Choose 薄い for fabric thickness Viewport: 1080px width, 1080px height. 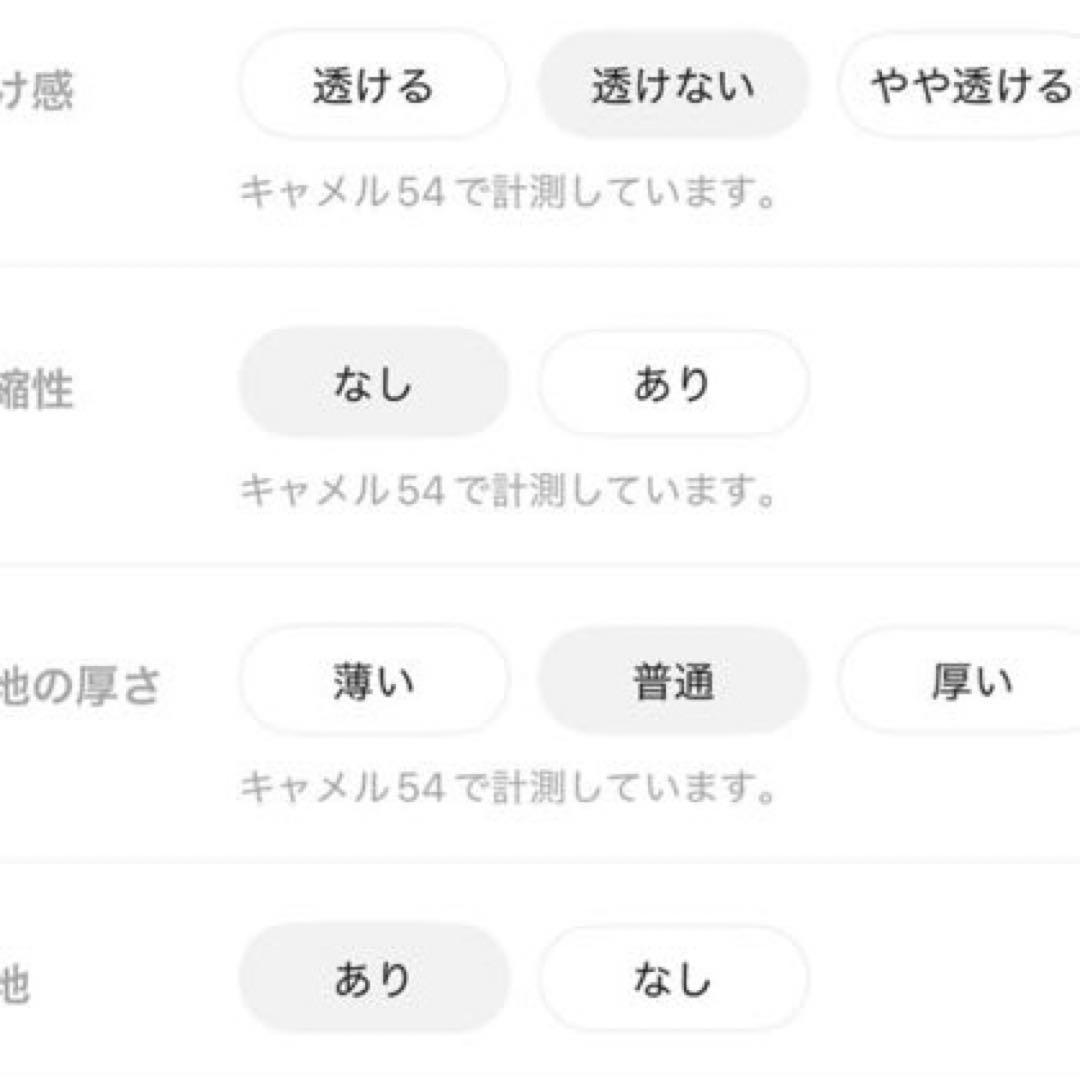pyautogui.click(x=373, y=681)
